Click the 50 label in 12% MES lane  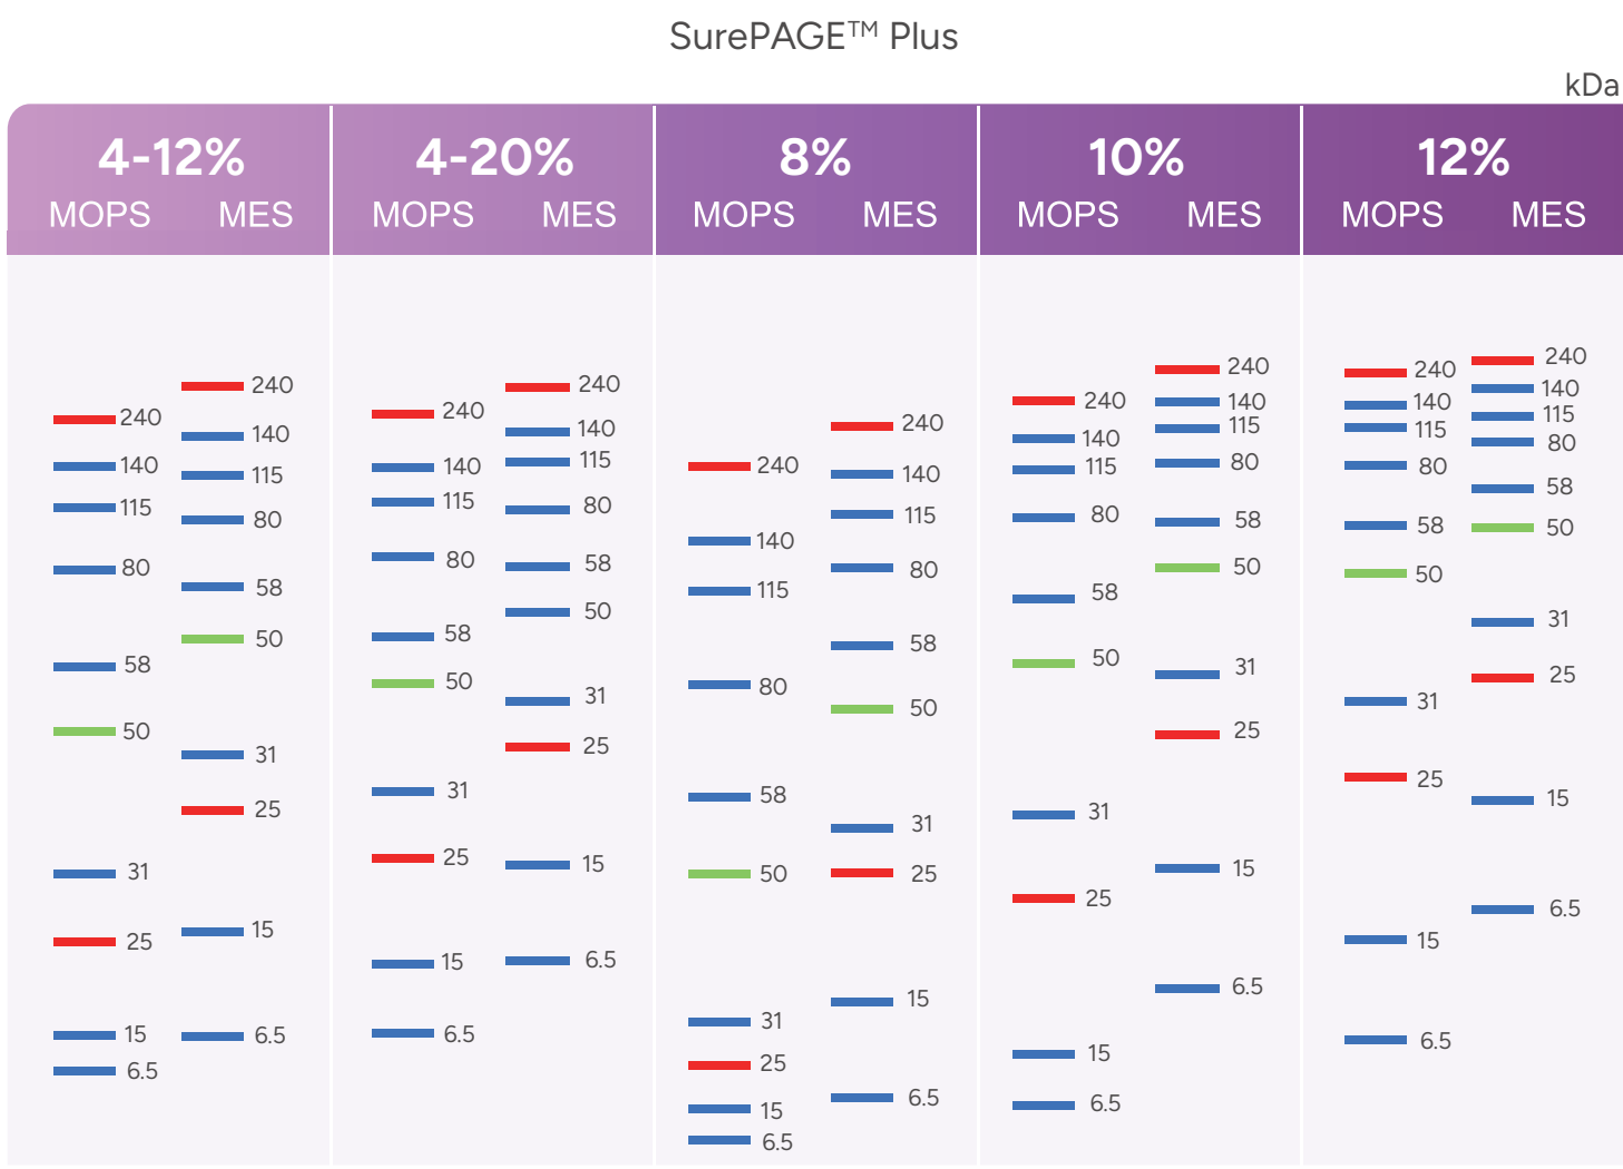click(1560, 527)
